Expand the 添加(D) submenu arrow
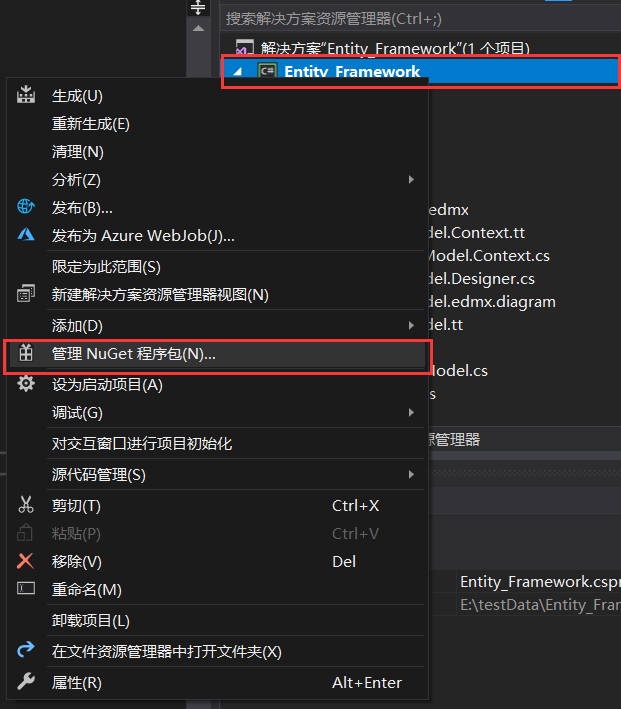 (411, 326)
